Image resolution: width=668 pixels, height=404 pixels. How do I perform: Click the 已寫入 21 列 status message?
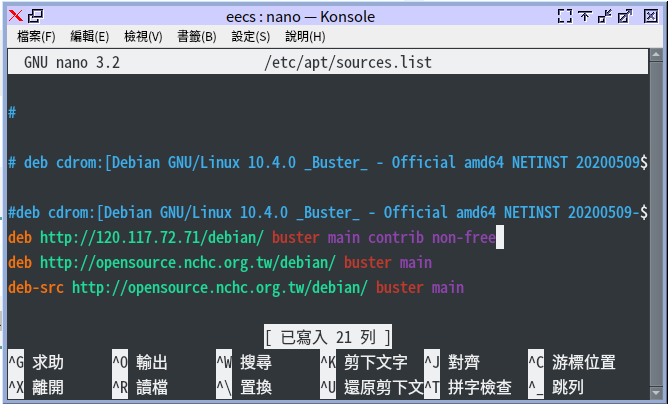327,337
